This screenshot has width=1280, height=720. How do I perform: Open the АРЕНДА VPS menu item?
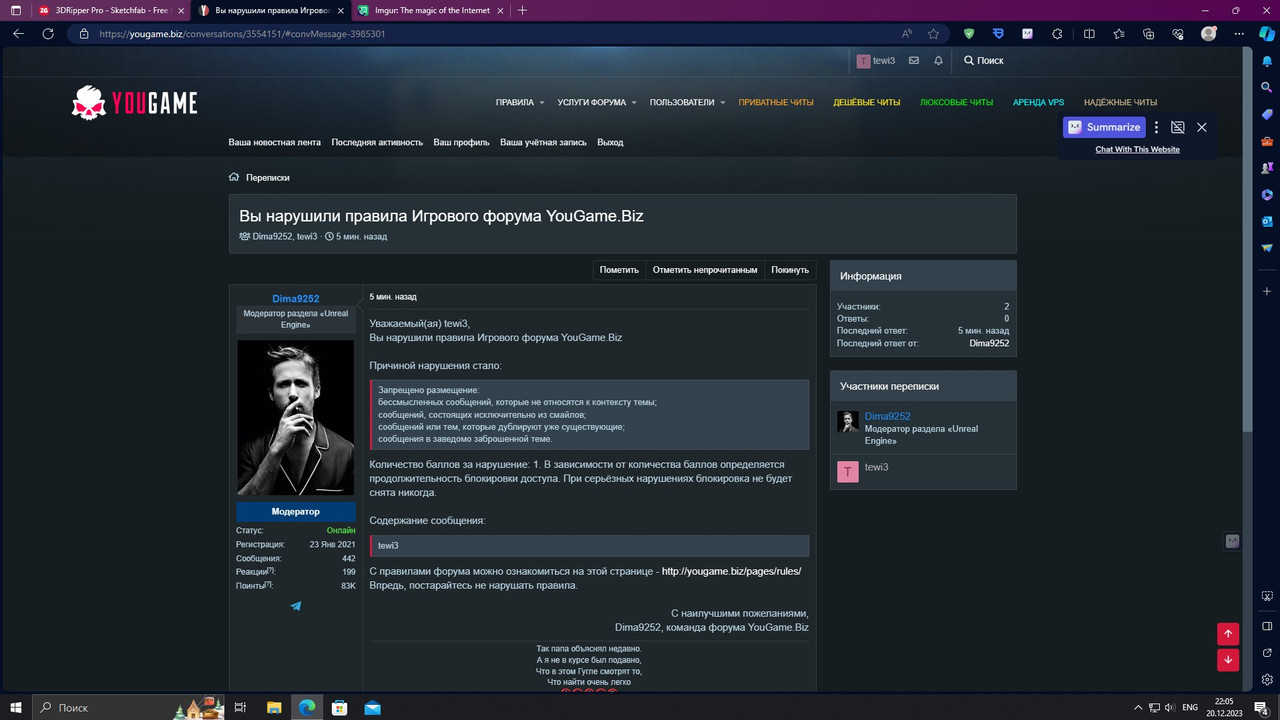click(x=1038, y=102)
